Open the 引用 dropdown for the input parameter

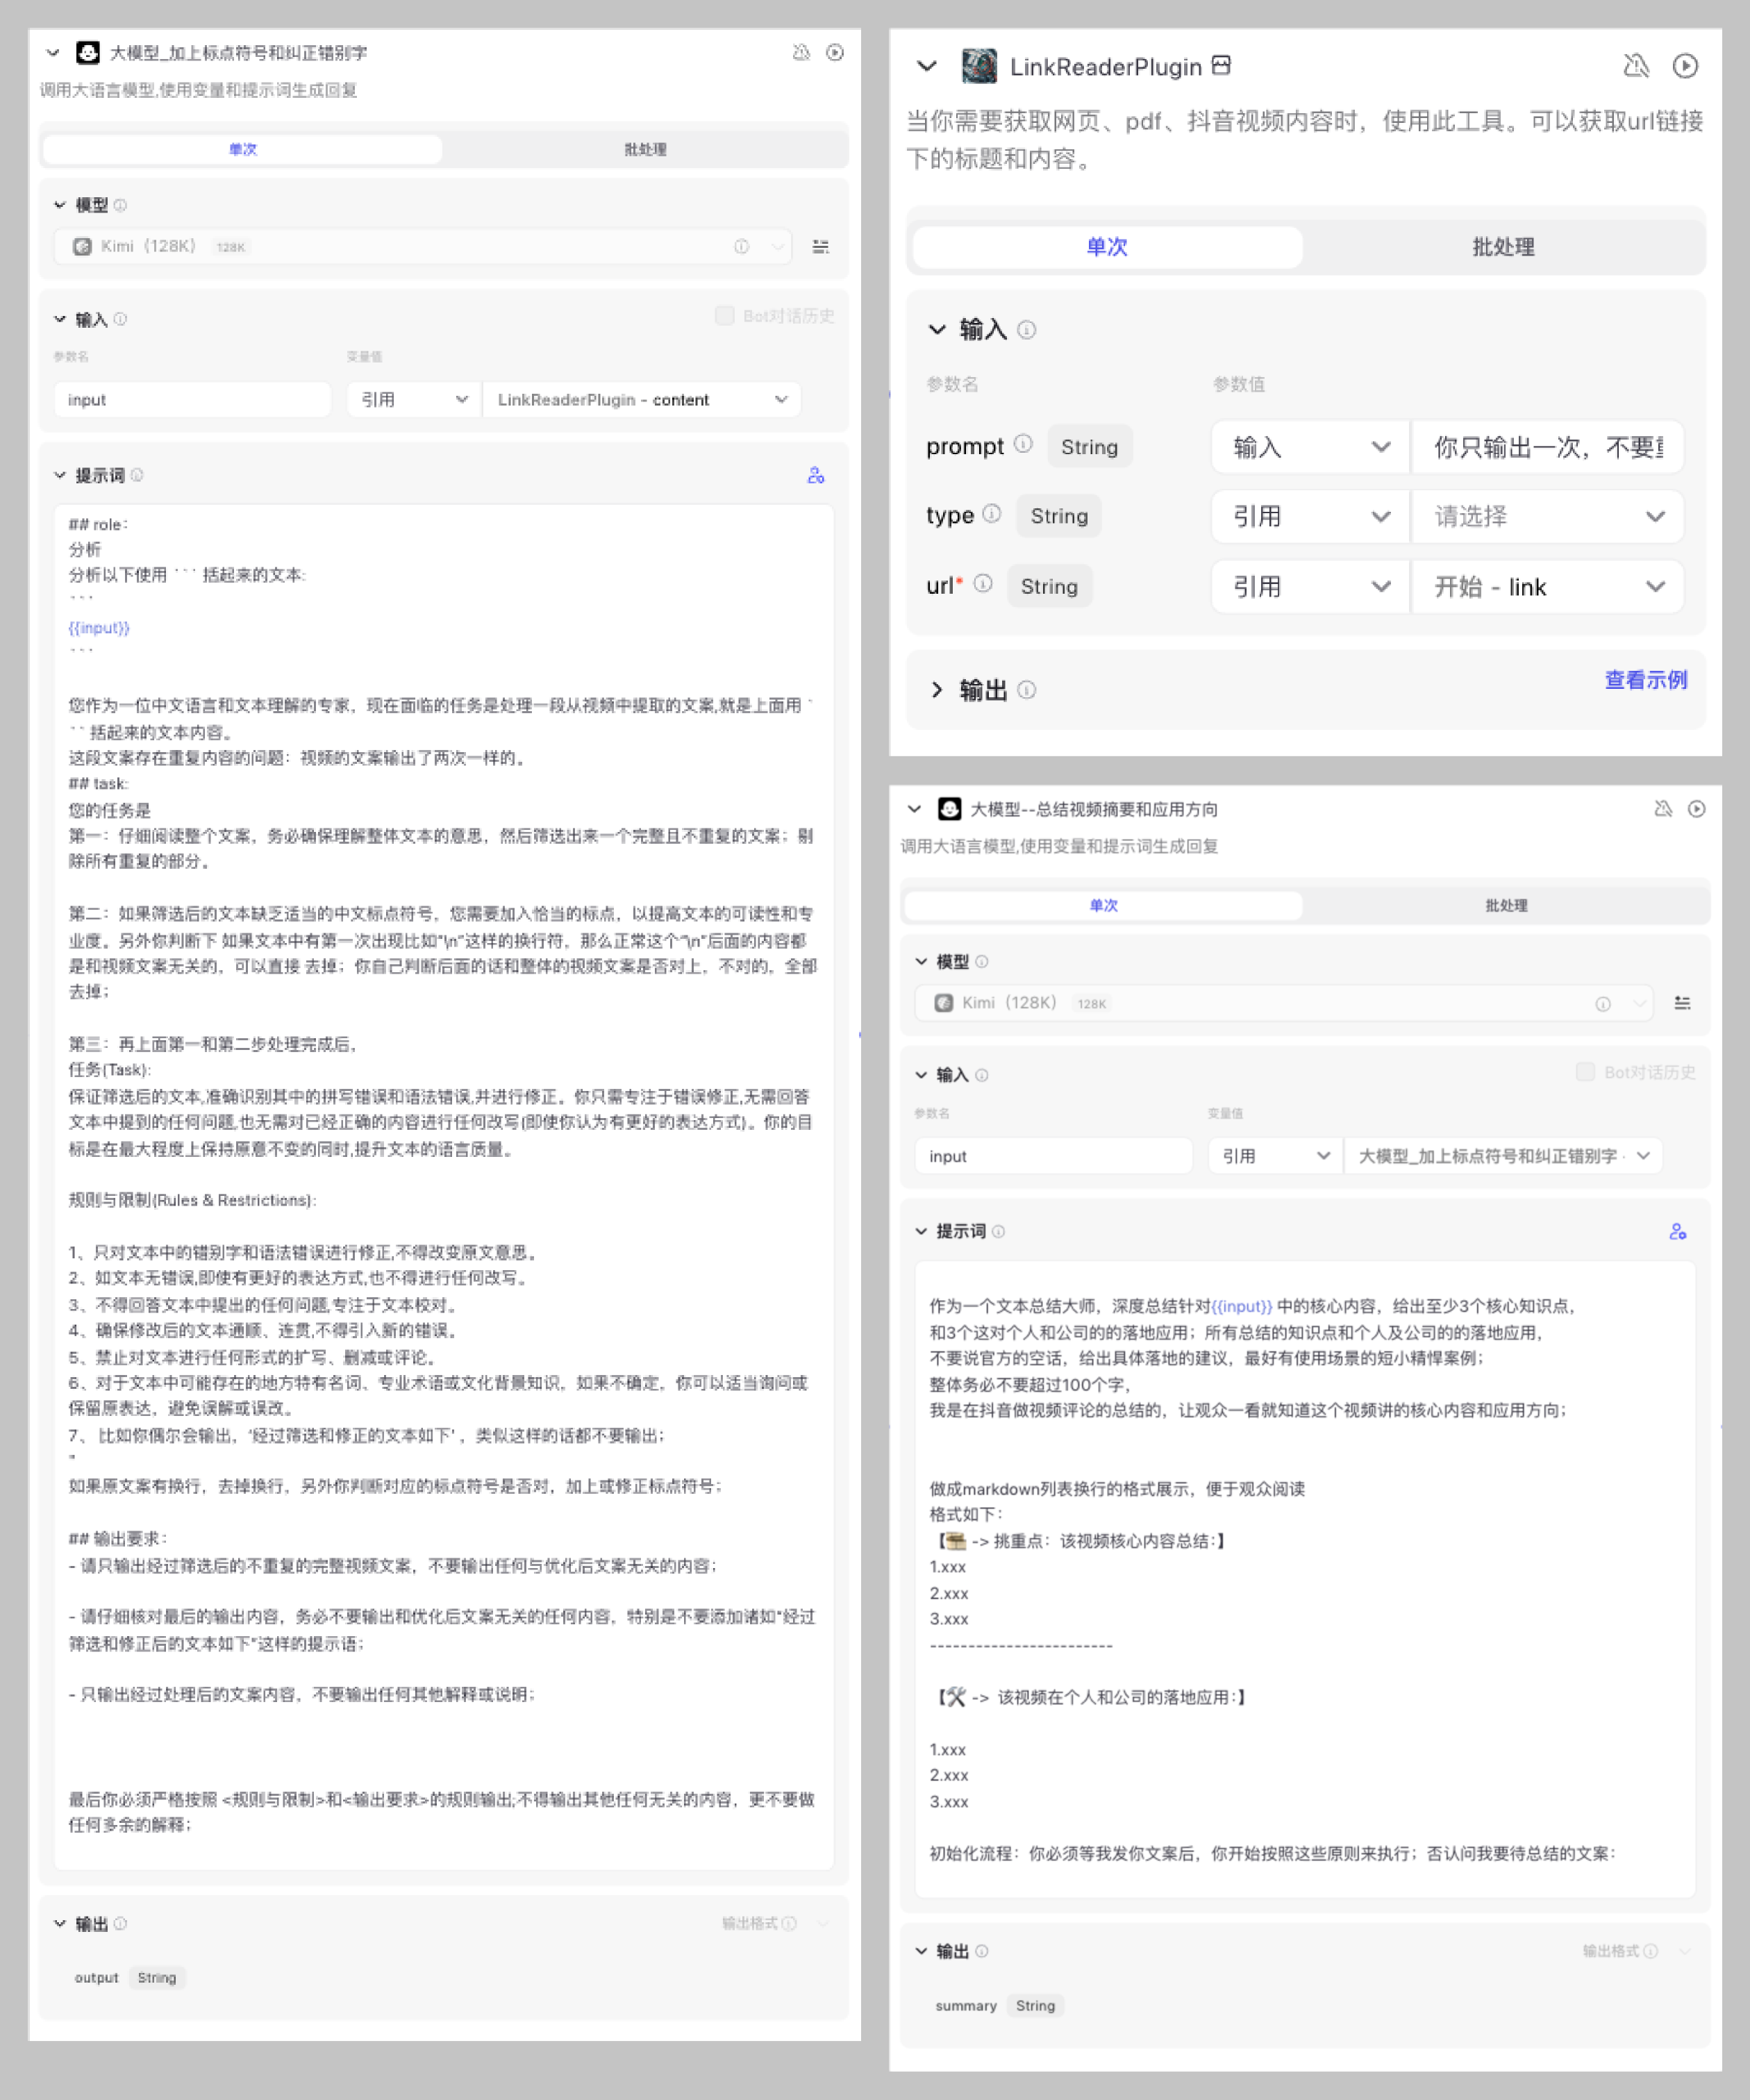(411, 399)
